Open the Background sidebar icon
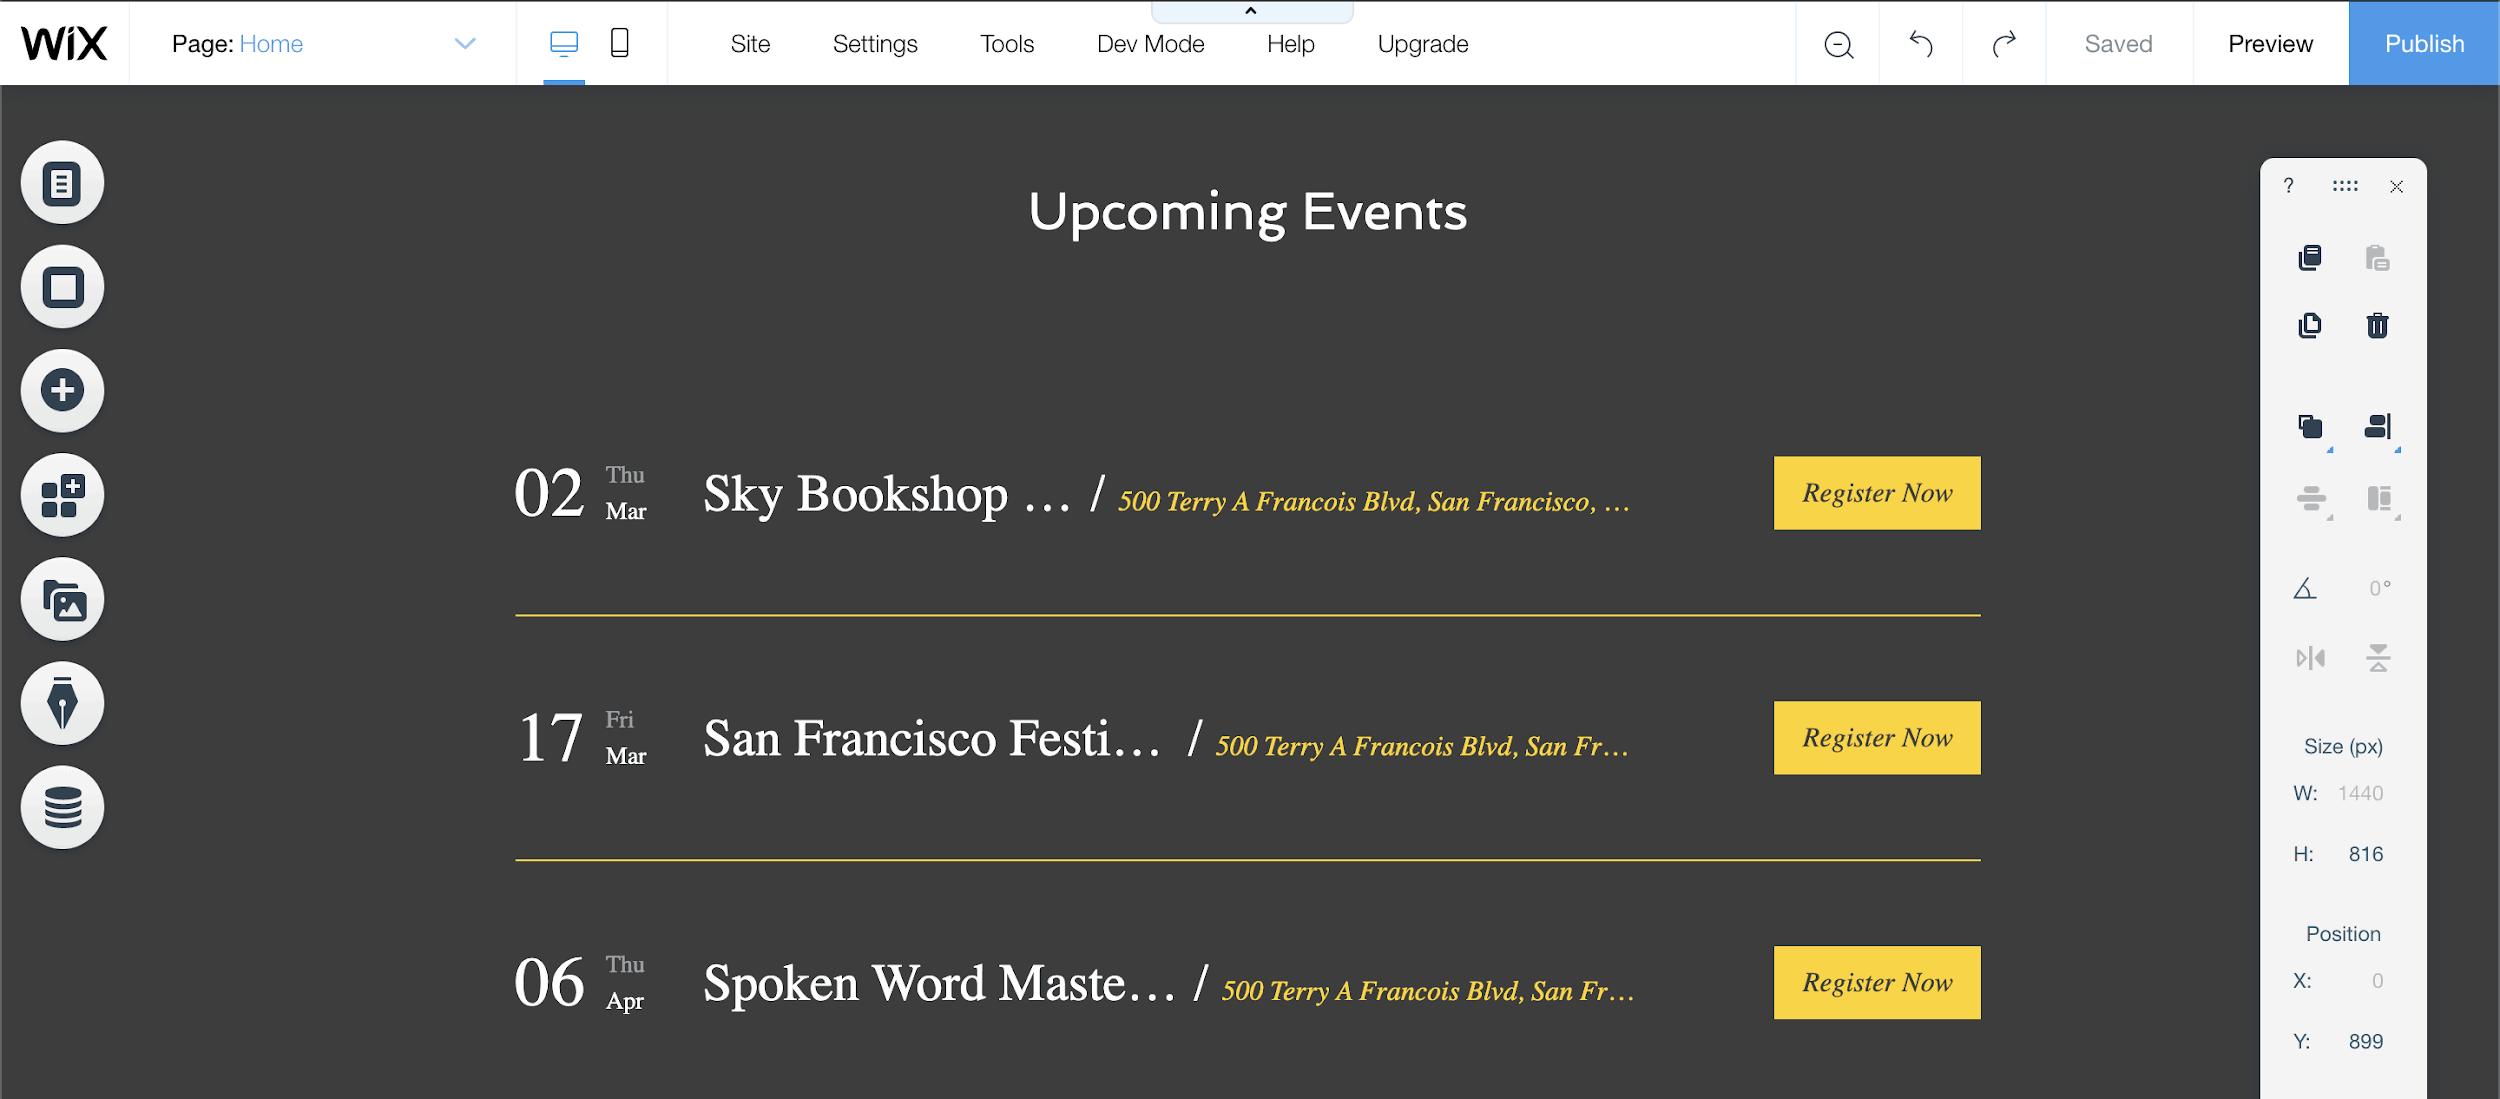Image resolution: width=2500 pixels, height=1099 pixels. [x=62, y=287]
